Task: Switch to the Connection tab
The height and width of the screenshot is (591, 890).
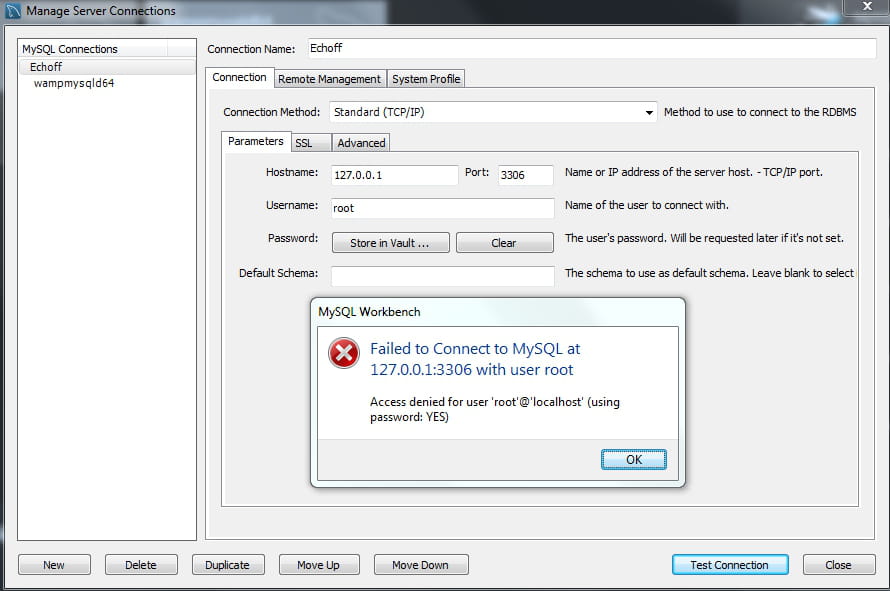Action: (x=240, y=77)
